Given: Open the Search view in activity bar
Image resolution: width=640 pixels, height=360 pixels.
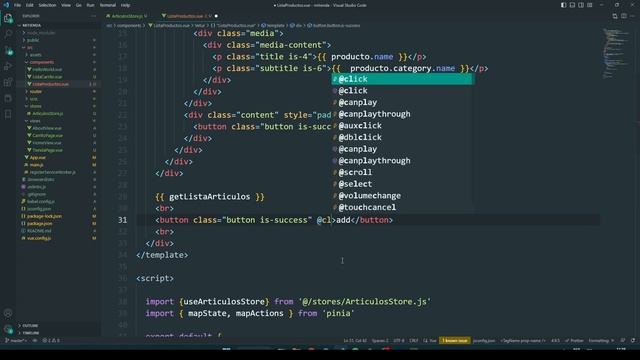Looking at the screenshot, I should click(x=8, y=34).
